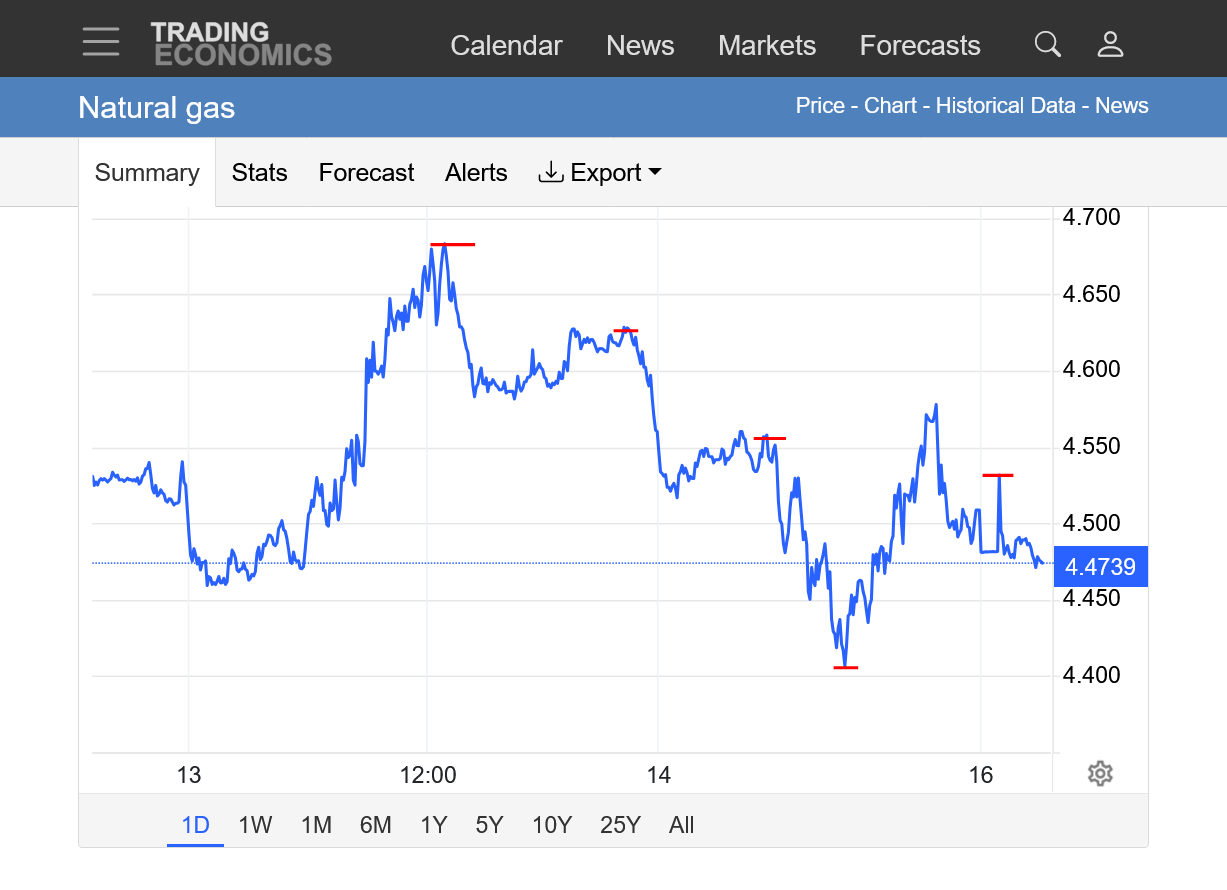Open the News menu link
Viewport: 1227px width, 890px height.
[640, 46]
